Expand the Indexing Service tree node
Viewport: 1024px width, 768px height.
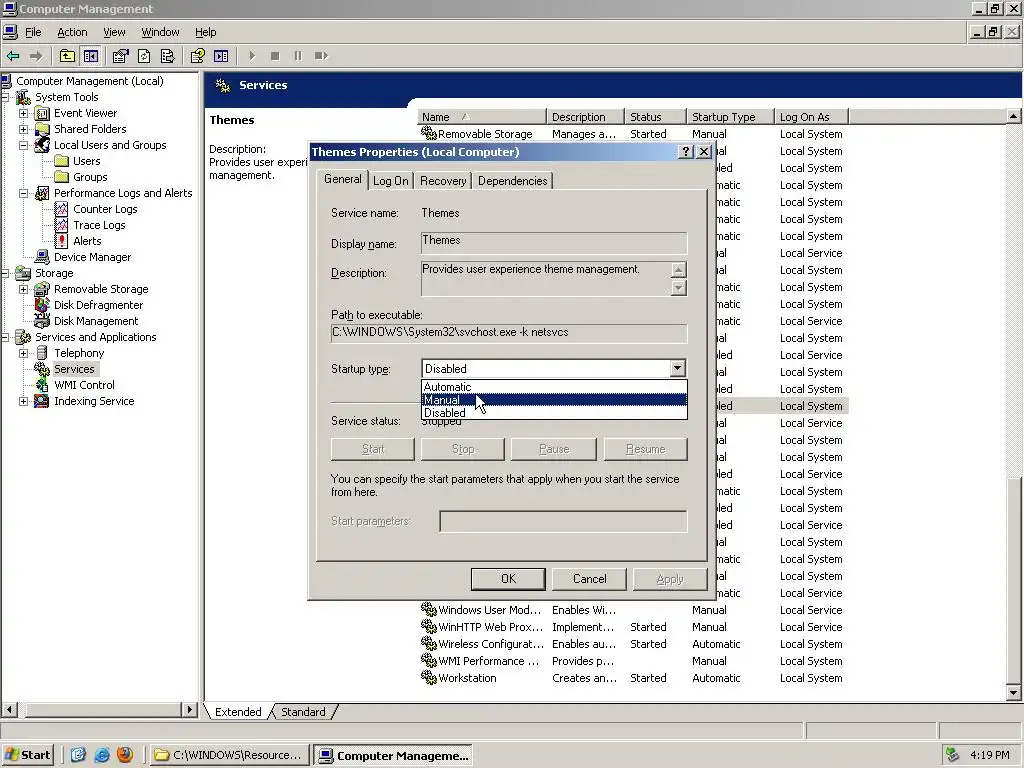click(x=24, y=401)
